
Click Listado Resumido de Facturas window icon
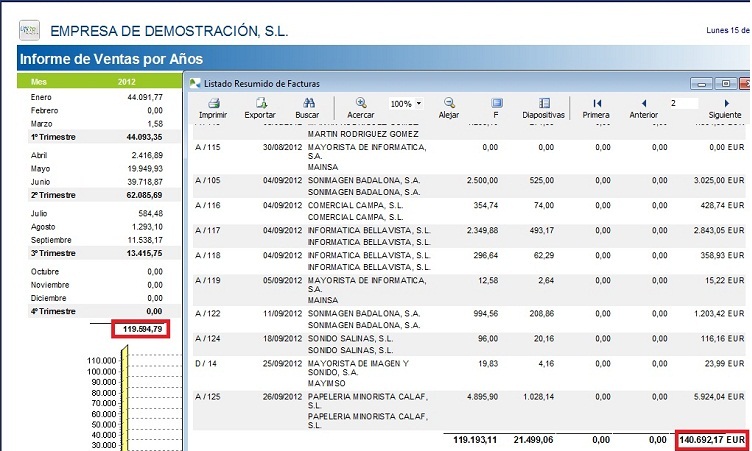click(195, 83)
